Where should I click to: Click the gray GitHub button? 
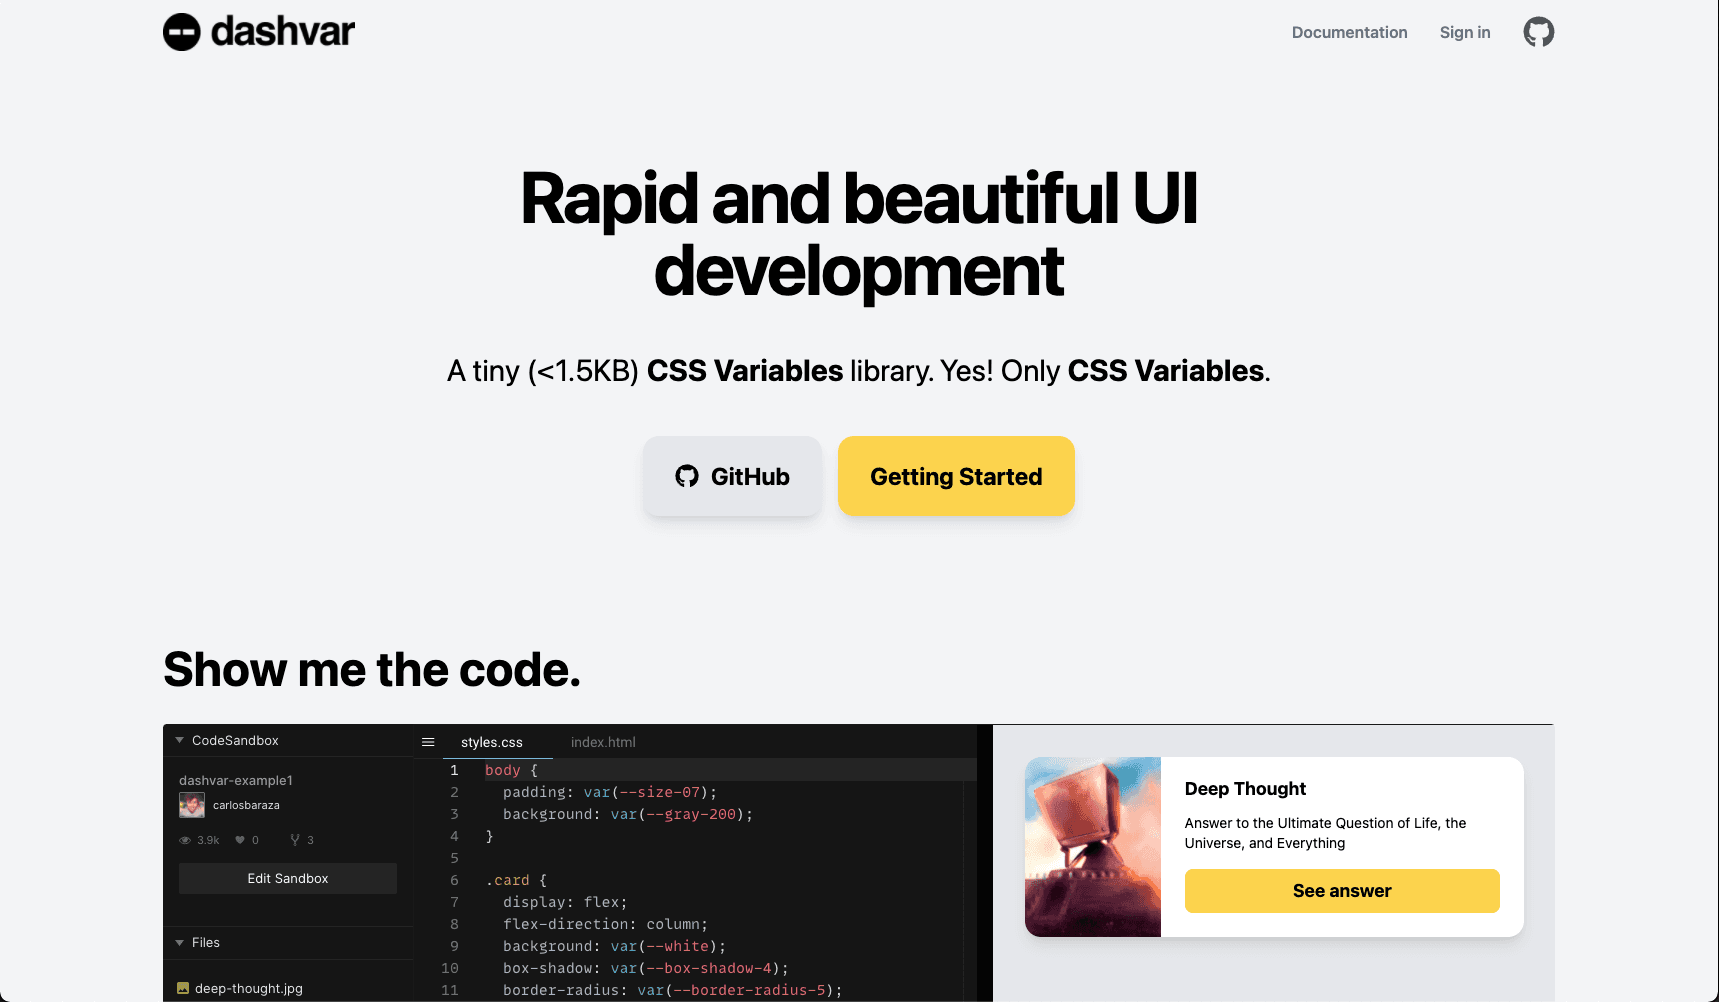(732, 476)
